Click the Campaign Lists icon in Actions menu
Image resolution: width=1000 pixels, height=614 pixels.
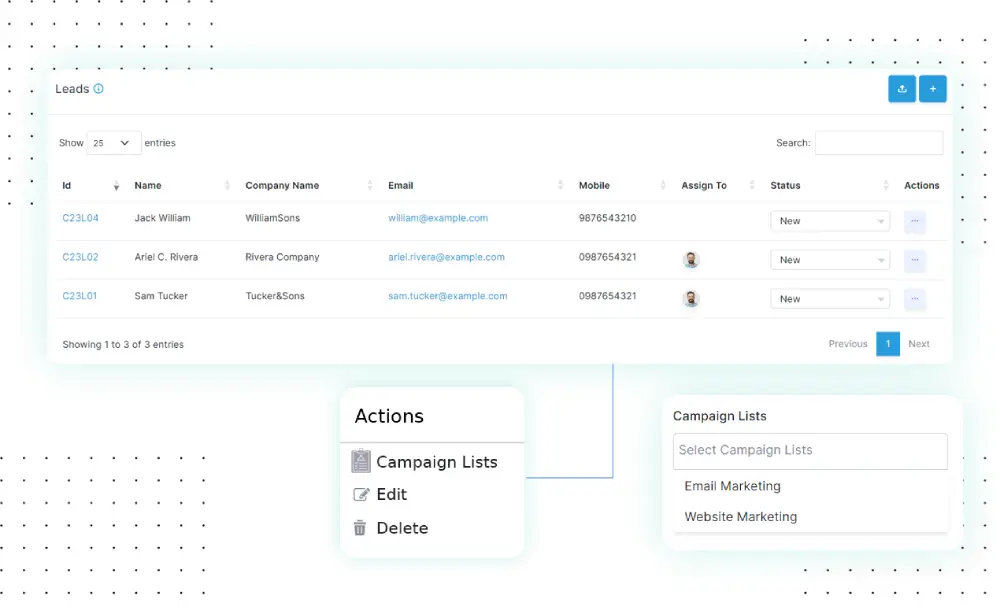pyautogui.click(x=360, y=461)
